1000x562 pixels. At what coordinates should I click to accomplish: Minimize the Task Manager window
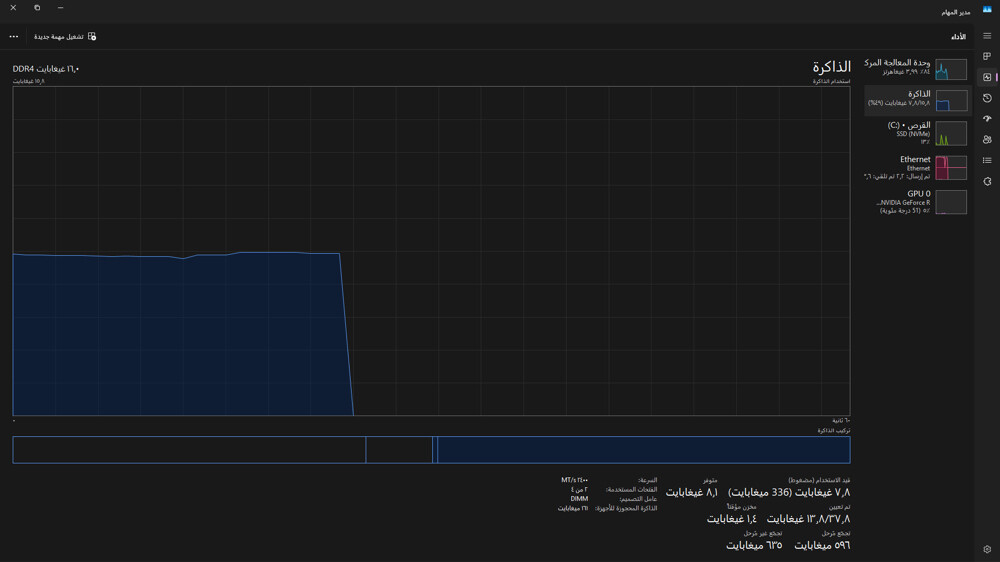click(61, 8)
